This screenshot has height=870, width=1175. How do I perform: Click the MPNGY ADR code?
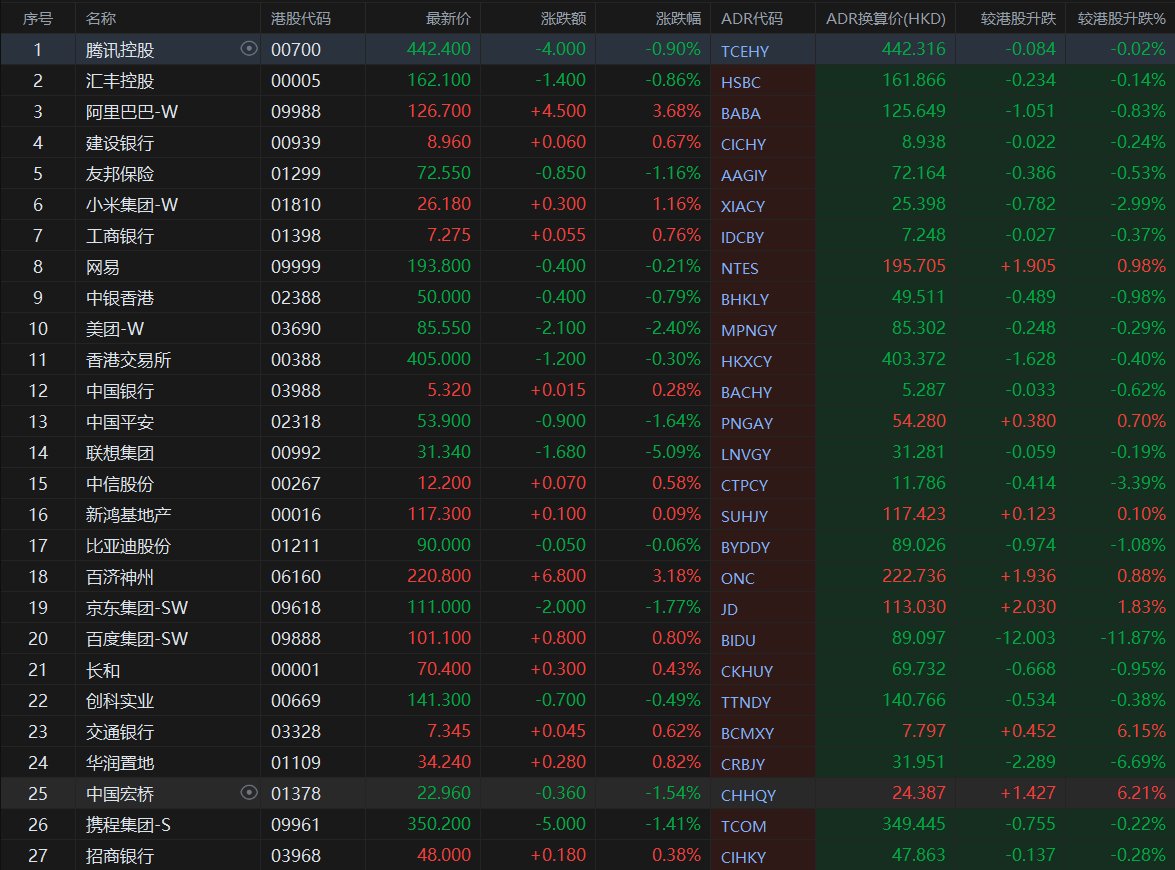tap(749, 330)
